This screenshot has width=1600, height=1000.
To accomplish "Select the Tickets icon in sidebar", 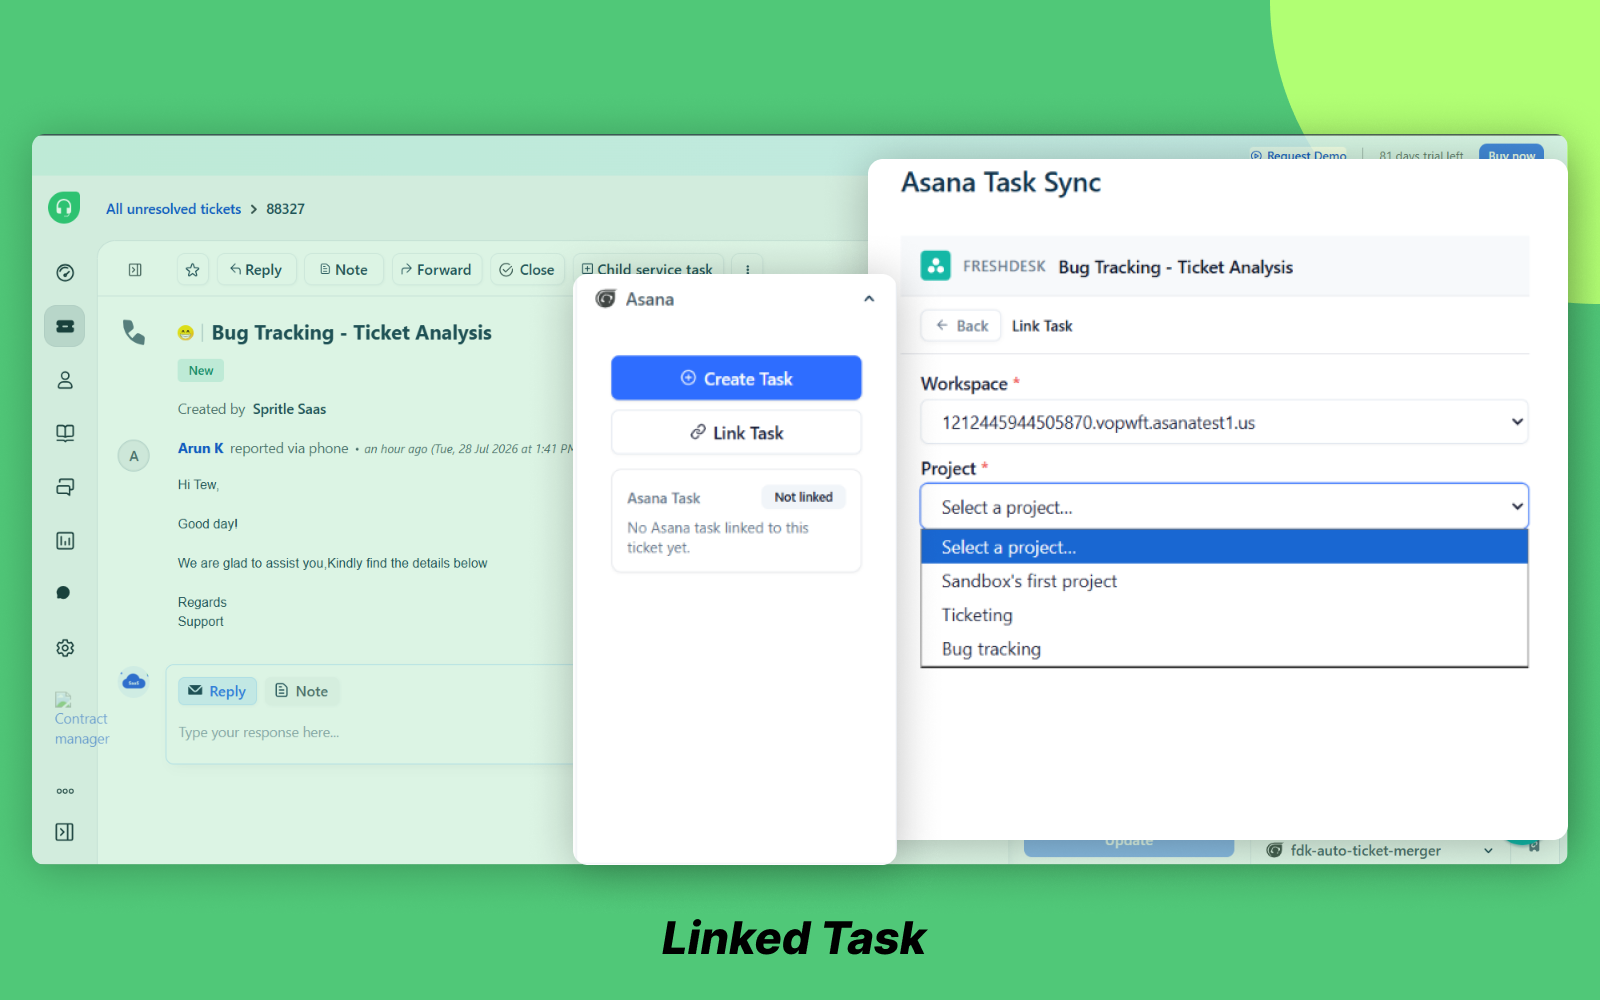I will coord(65,326).
